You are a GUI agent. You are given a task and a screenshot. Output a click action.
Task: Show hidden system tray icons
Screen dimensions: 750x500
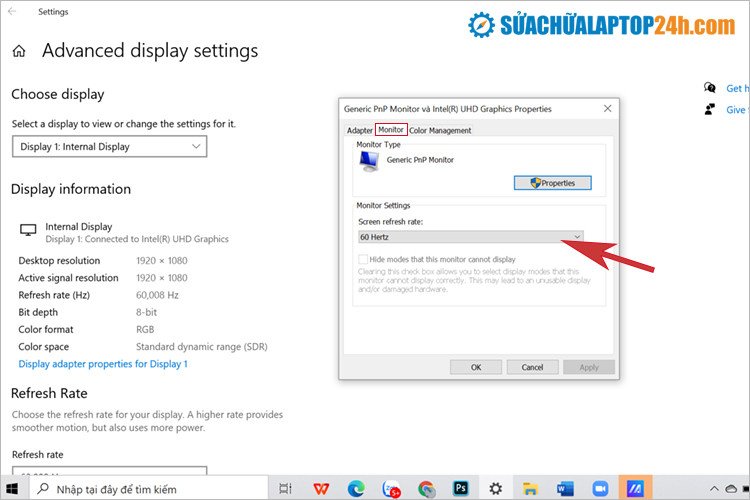[x=714, y=489]
